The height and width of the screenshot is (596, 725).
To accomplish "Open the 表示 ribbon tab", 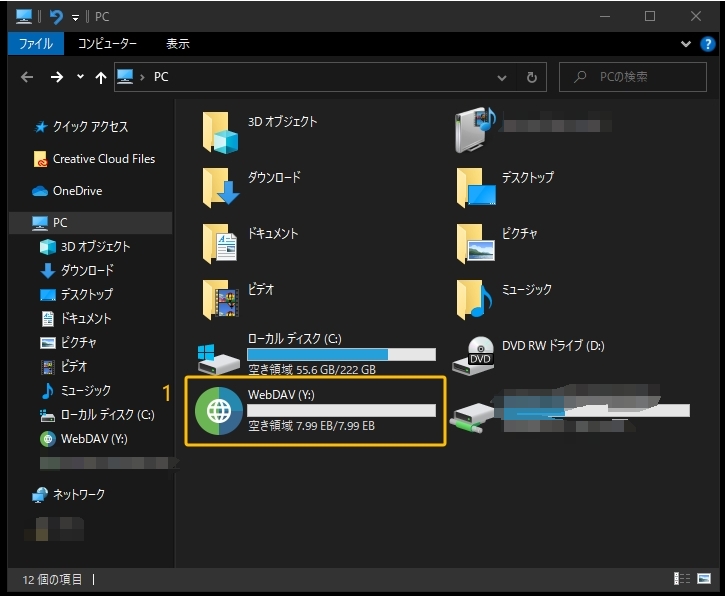I will point(178,44).
